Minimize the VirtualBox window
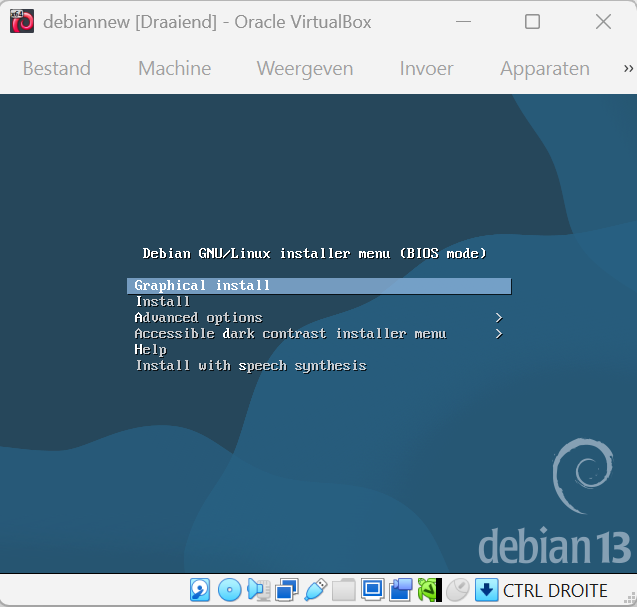Screen dimensions: 637x607 (x=463, y=22)
